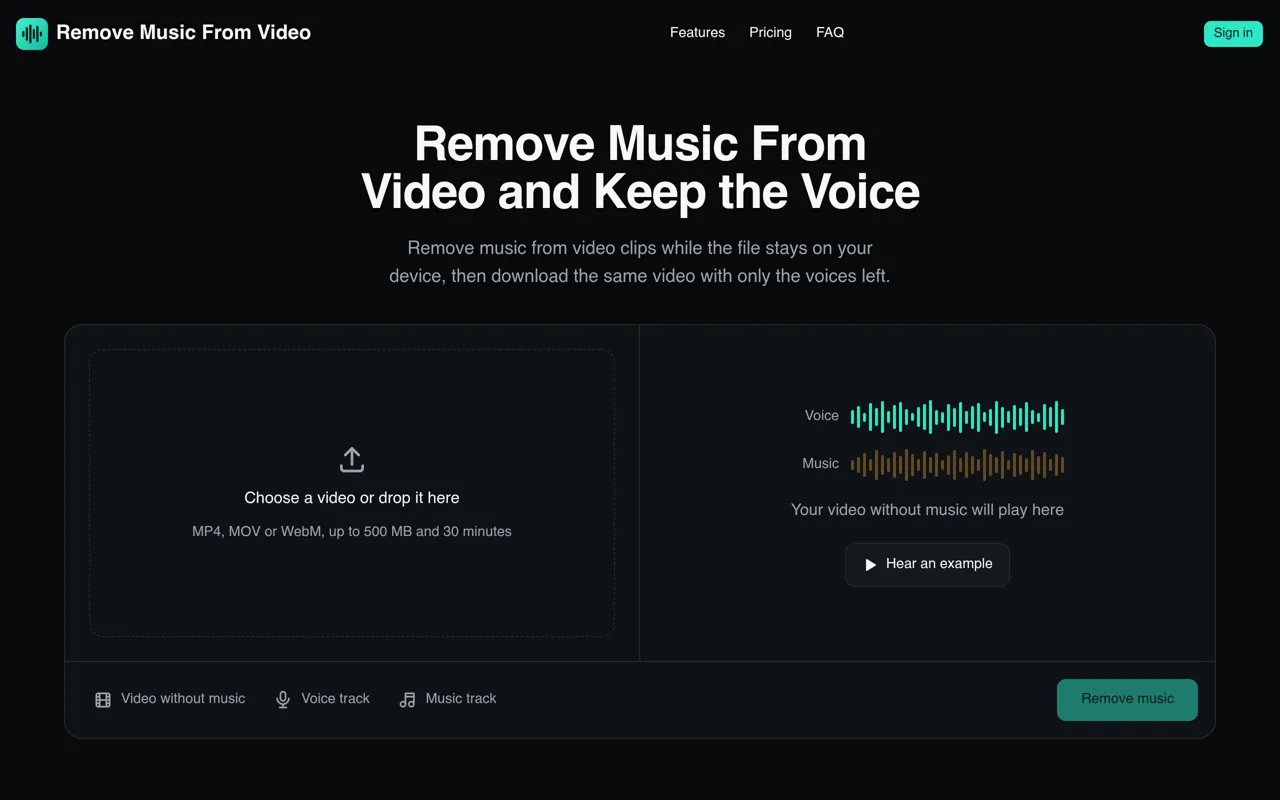Image resolution: width=1280 pixels, height=800 pixels.
Task: Open the Features menu item
Action: tap(697, 33)
